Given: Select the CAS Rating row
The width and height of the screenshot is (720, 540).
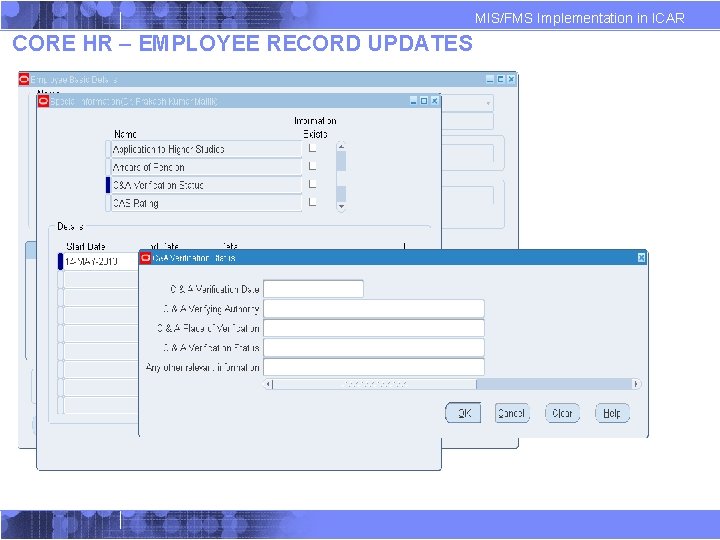Looking at the screenshot, I should coord(206,203).
